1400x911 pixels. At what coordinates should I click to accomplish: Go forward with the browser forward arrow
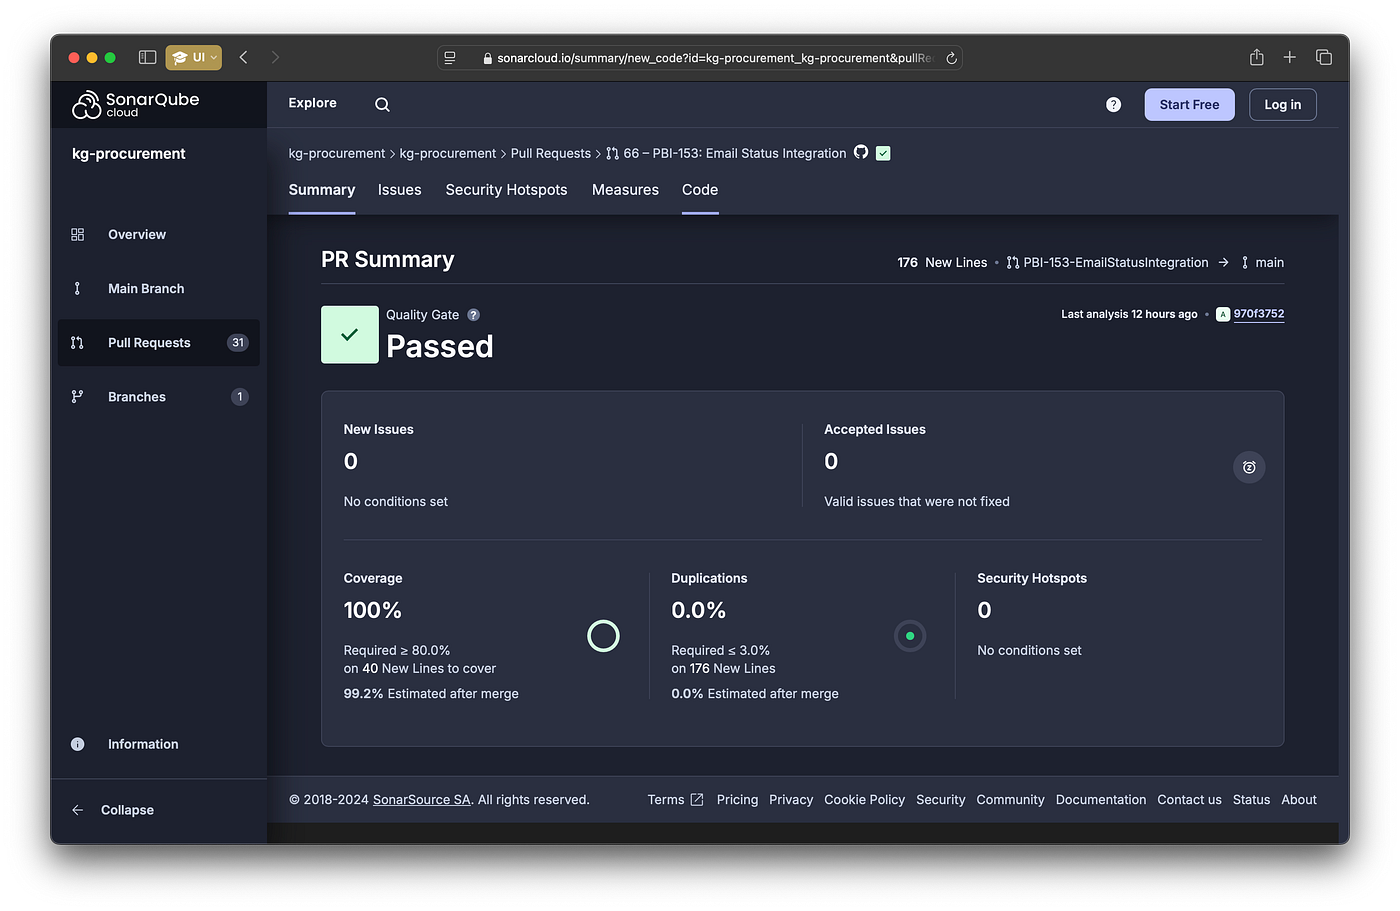coord(275,58)
